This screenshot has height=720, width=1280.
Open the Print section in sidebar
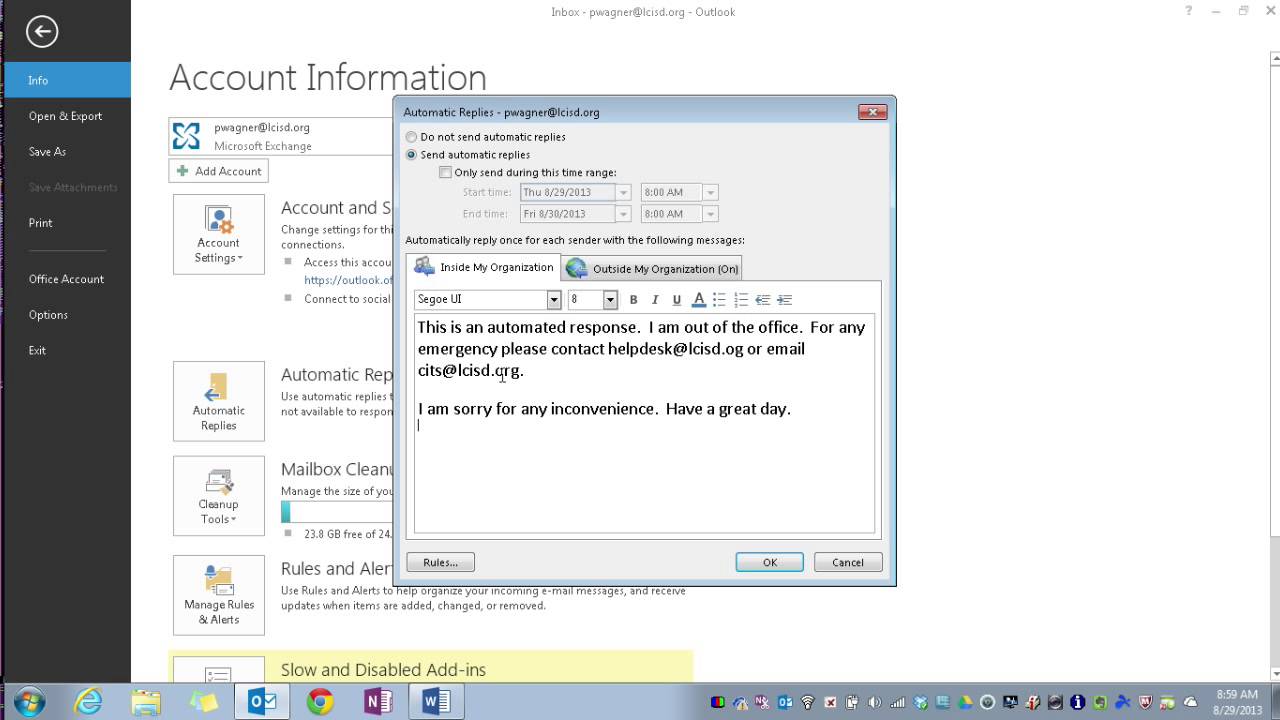point(40,222)
